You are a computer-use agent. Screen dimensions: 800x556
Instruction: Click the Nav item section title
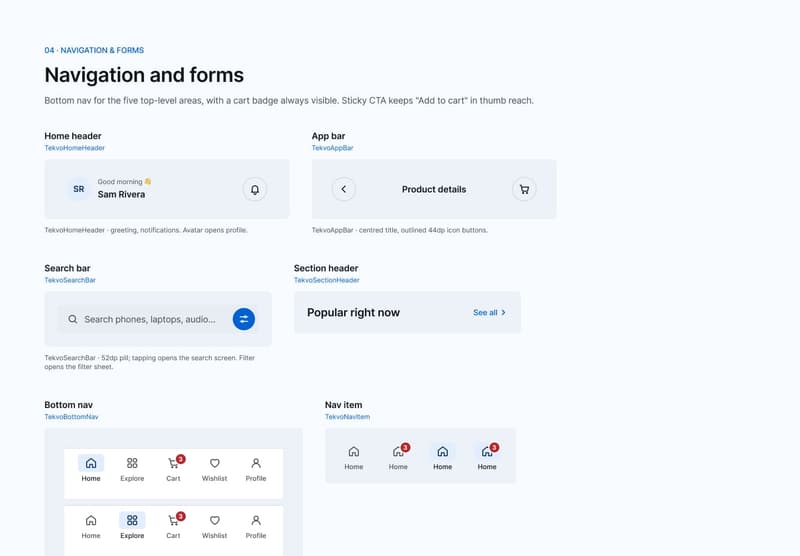(x=343, y=405)
